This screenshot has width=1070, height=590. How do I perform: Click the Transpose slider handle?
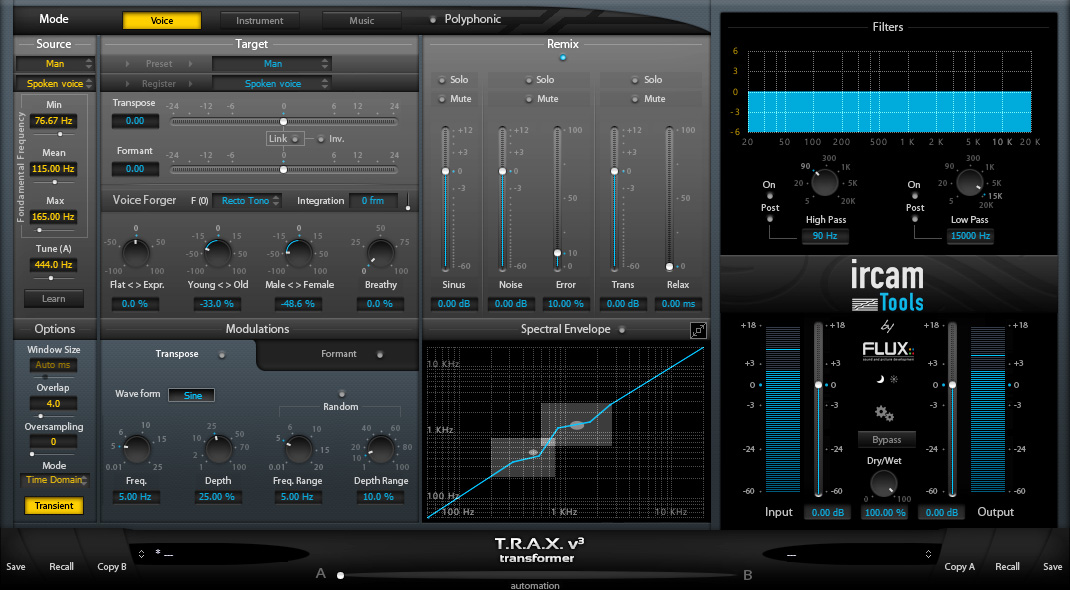tap(283, 121)
